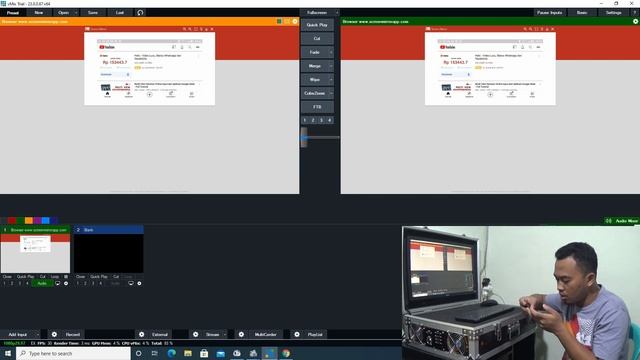Select the red input category color tab
The width and height of the screenshot is (640, 360).
coord(12,221)
